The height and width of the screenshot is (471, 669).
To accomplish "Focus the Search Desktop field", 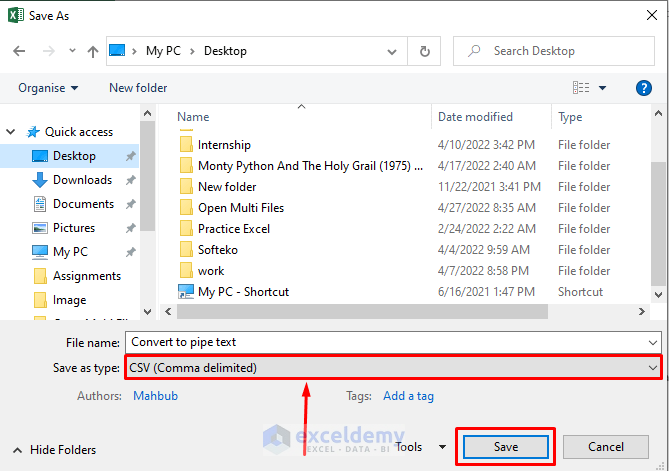I will [554, 51].
